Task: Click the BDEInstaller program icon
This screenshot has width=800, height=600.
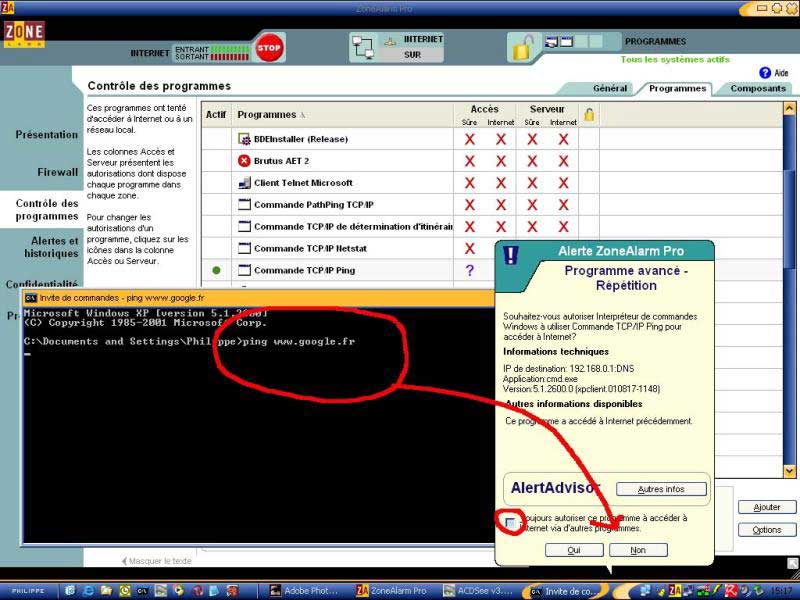Action: 244,139
